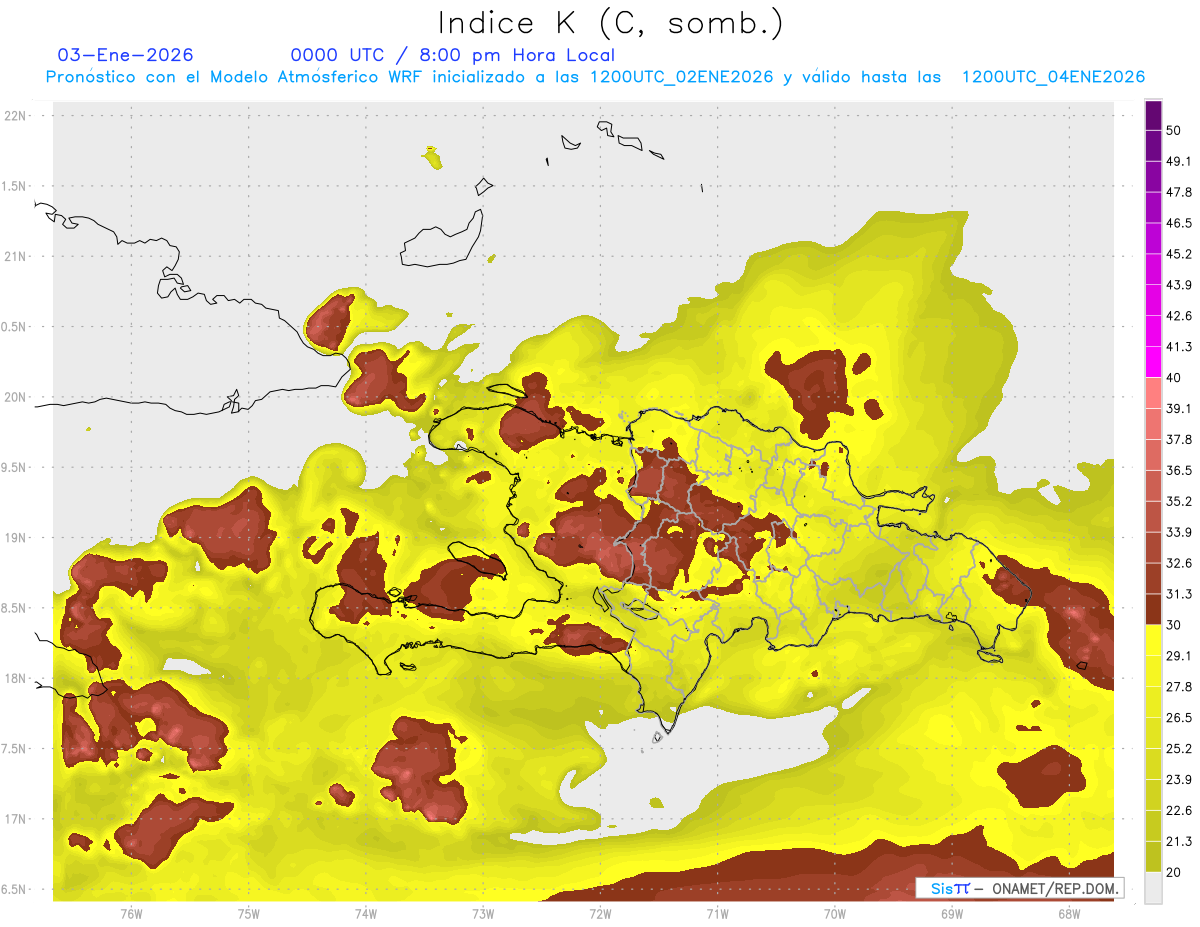Click the color scale value '20'

pos(1175,872)
